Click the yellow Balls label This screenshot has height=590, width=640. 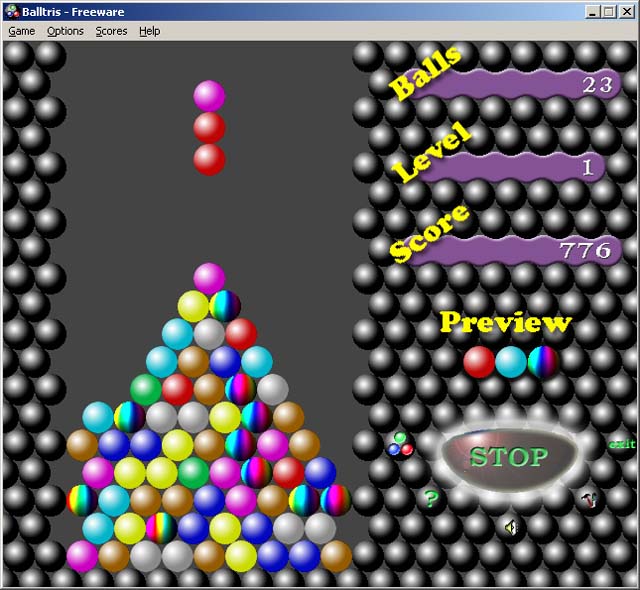[x=425, y=73]
